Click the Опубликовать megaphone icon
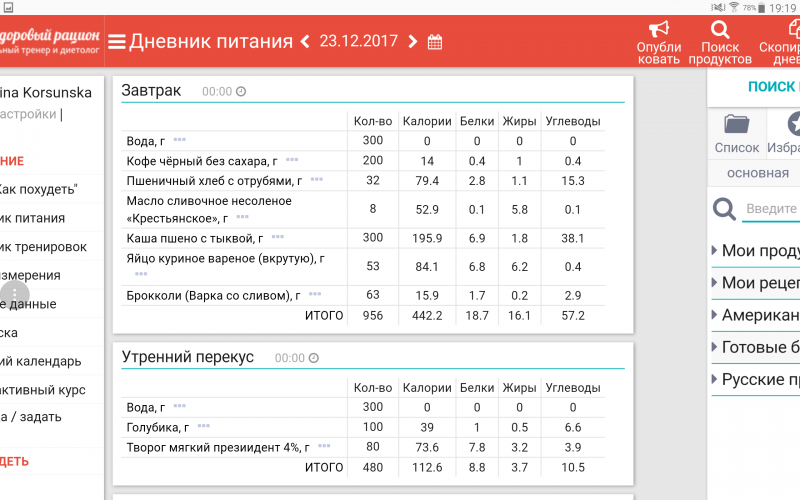 (659, 30)
